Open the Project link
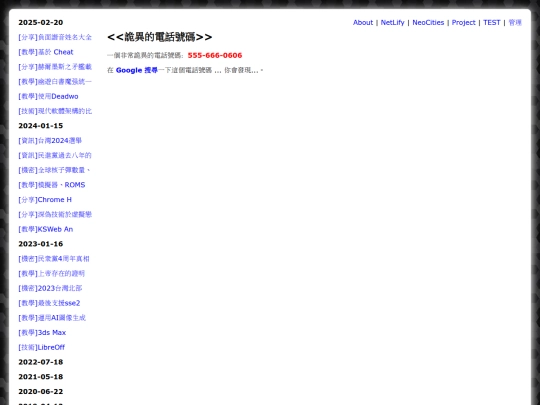540x405 pixels. click(x=463, y=22)
